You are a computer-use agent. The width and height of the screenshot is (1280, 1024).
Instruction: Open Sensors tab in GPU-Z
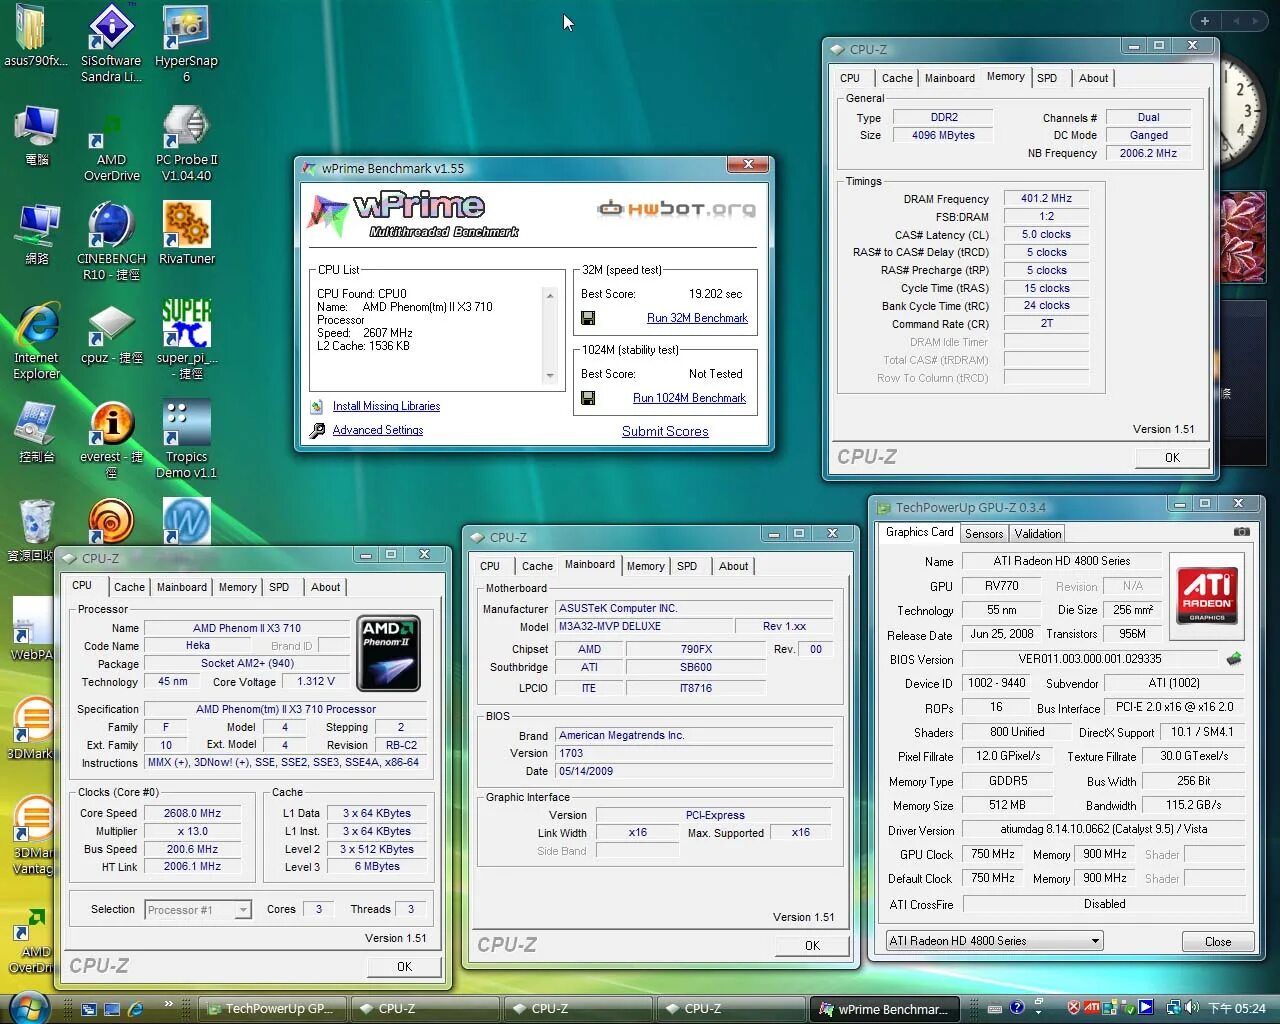(x=984, y=534)
